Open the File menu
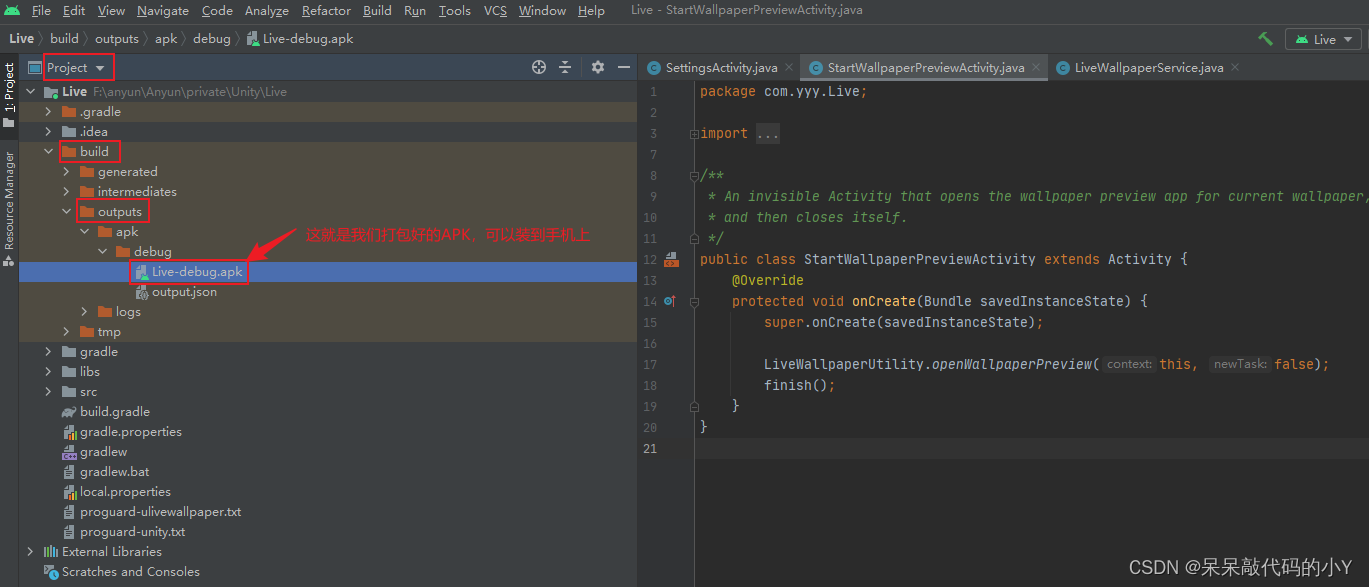1369x587 pixels. pyautogui.click(x=41, y=11)
